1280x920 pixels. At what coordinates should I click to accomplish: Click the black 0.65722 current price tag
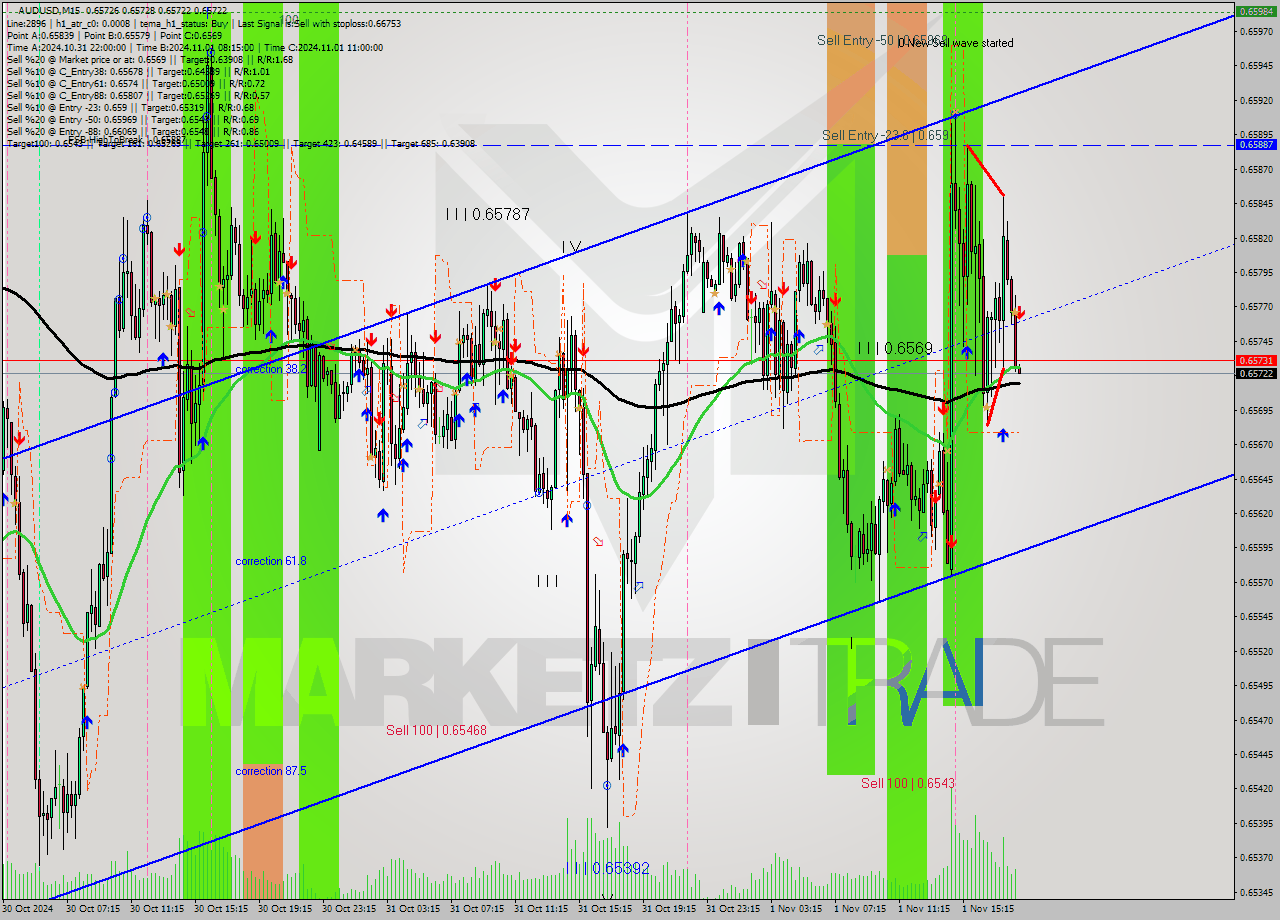click(1256, 373)
